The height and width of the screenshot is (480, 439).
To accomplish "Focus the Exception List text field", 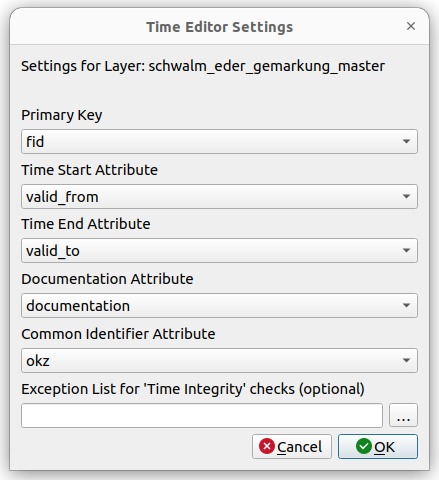I will click(202, 415).
